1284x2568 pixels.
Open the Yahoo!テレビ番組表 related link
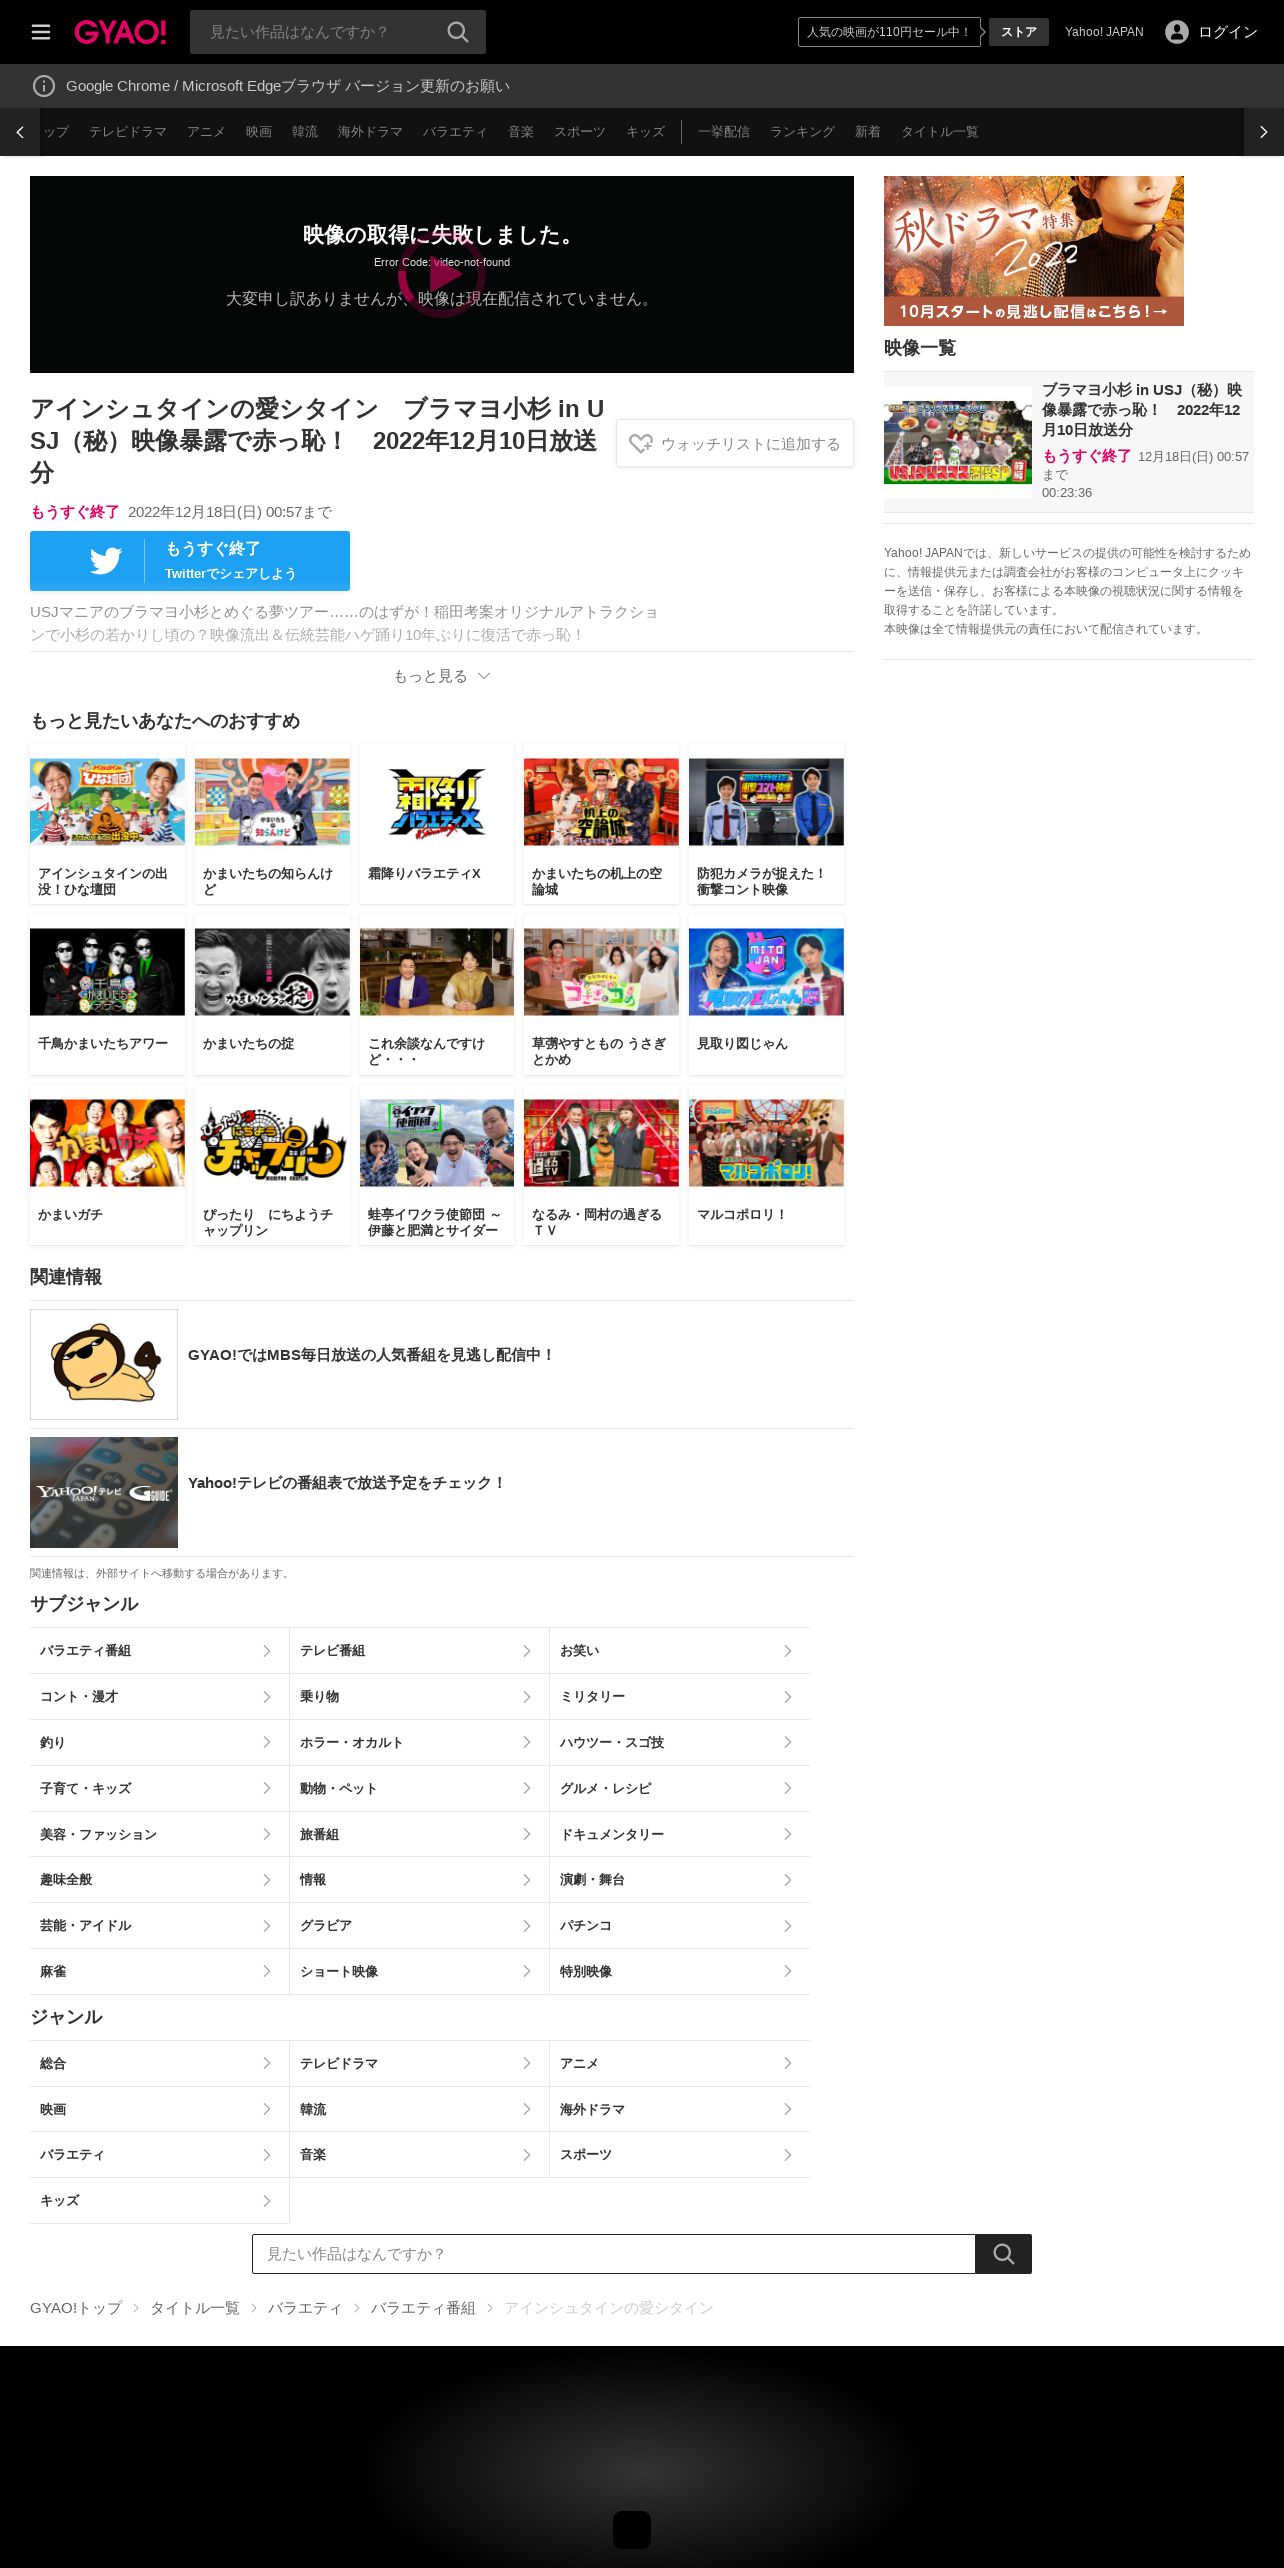(x=441, y=1492)
